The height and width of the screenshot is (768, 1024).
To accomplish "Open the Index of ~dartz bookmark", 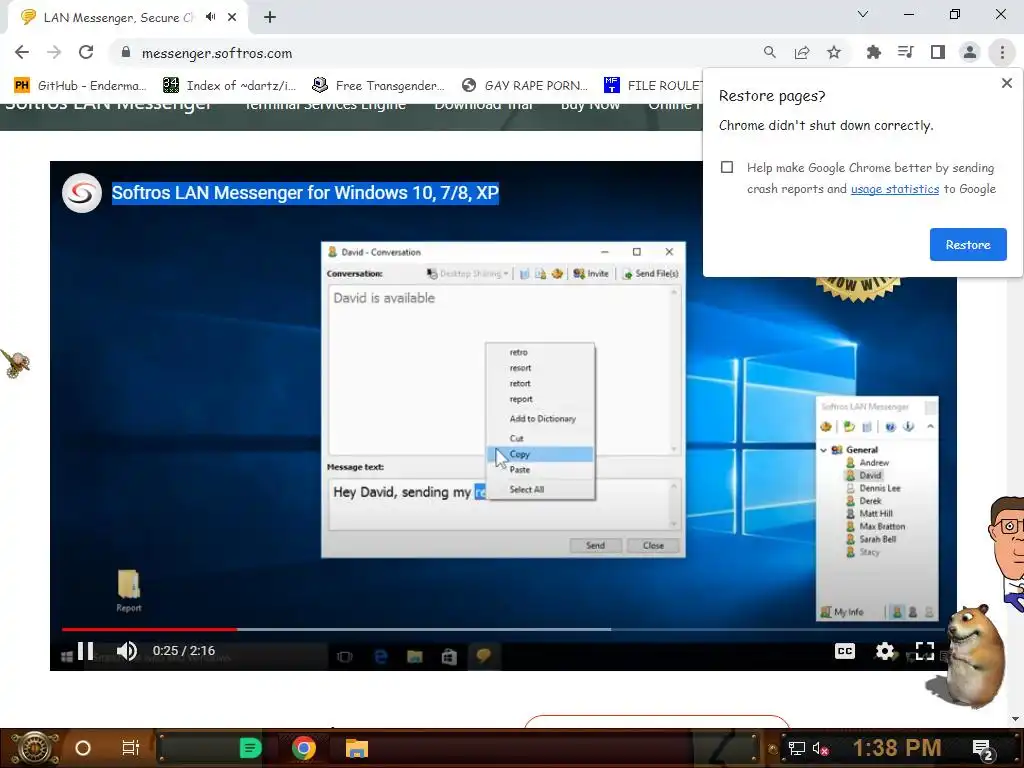I will (229, 86).
